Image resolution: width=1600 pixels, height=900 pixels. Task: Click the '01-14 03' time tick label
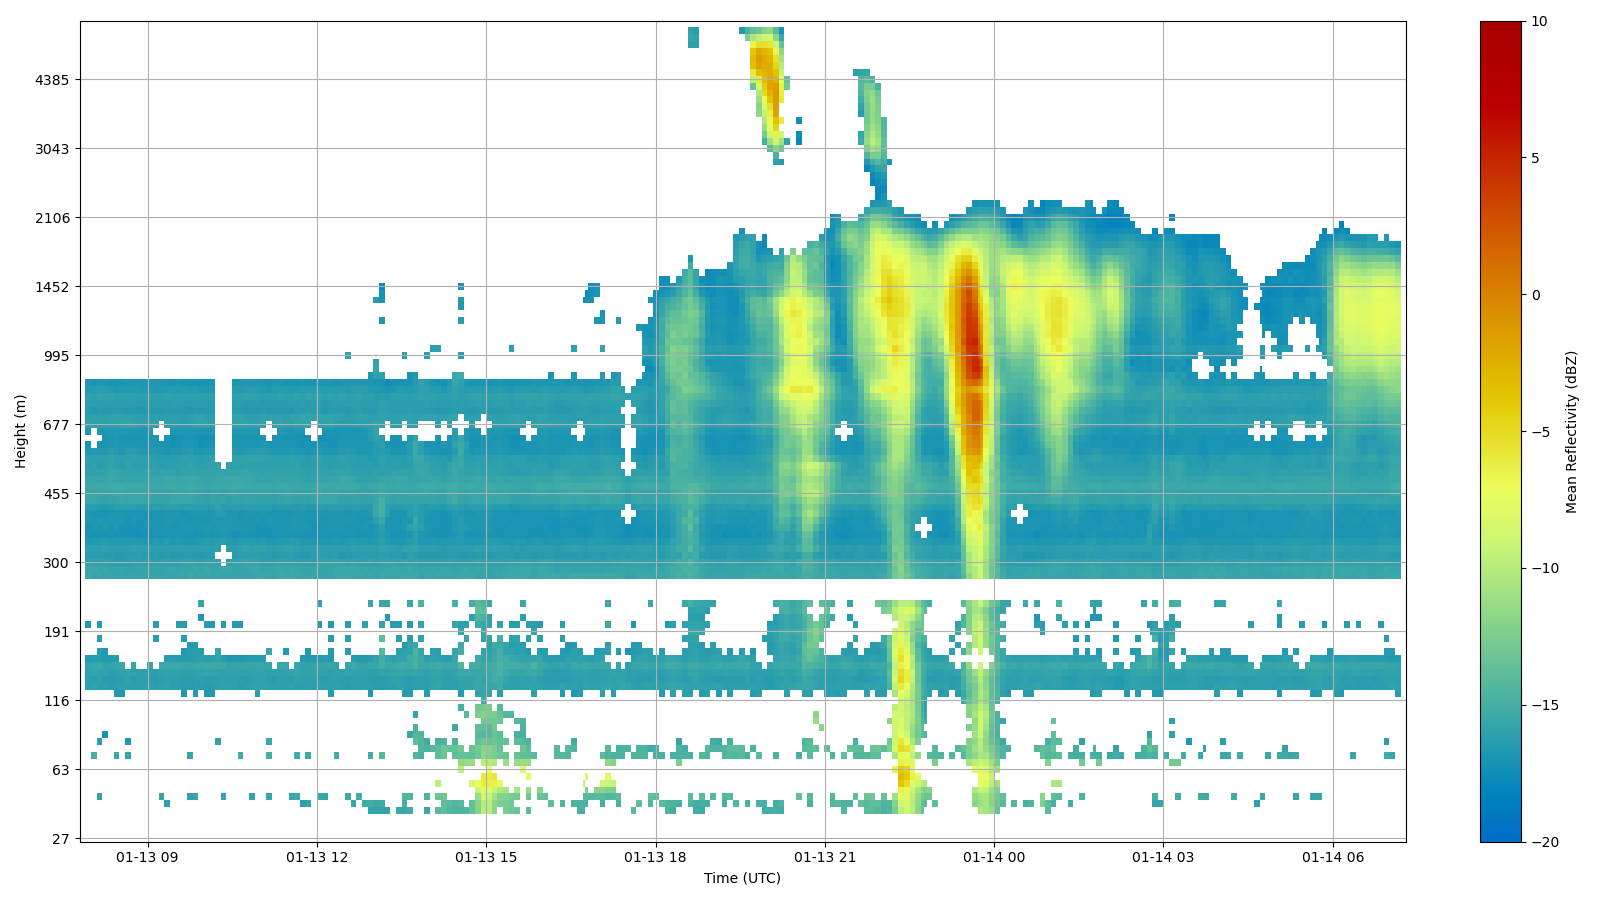tap(1163, 857)
